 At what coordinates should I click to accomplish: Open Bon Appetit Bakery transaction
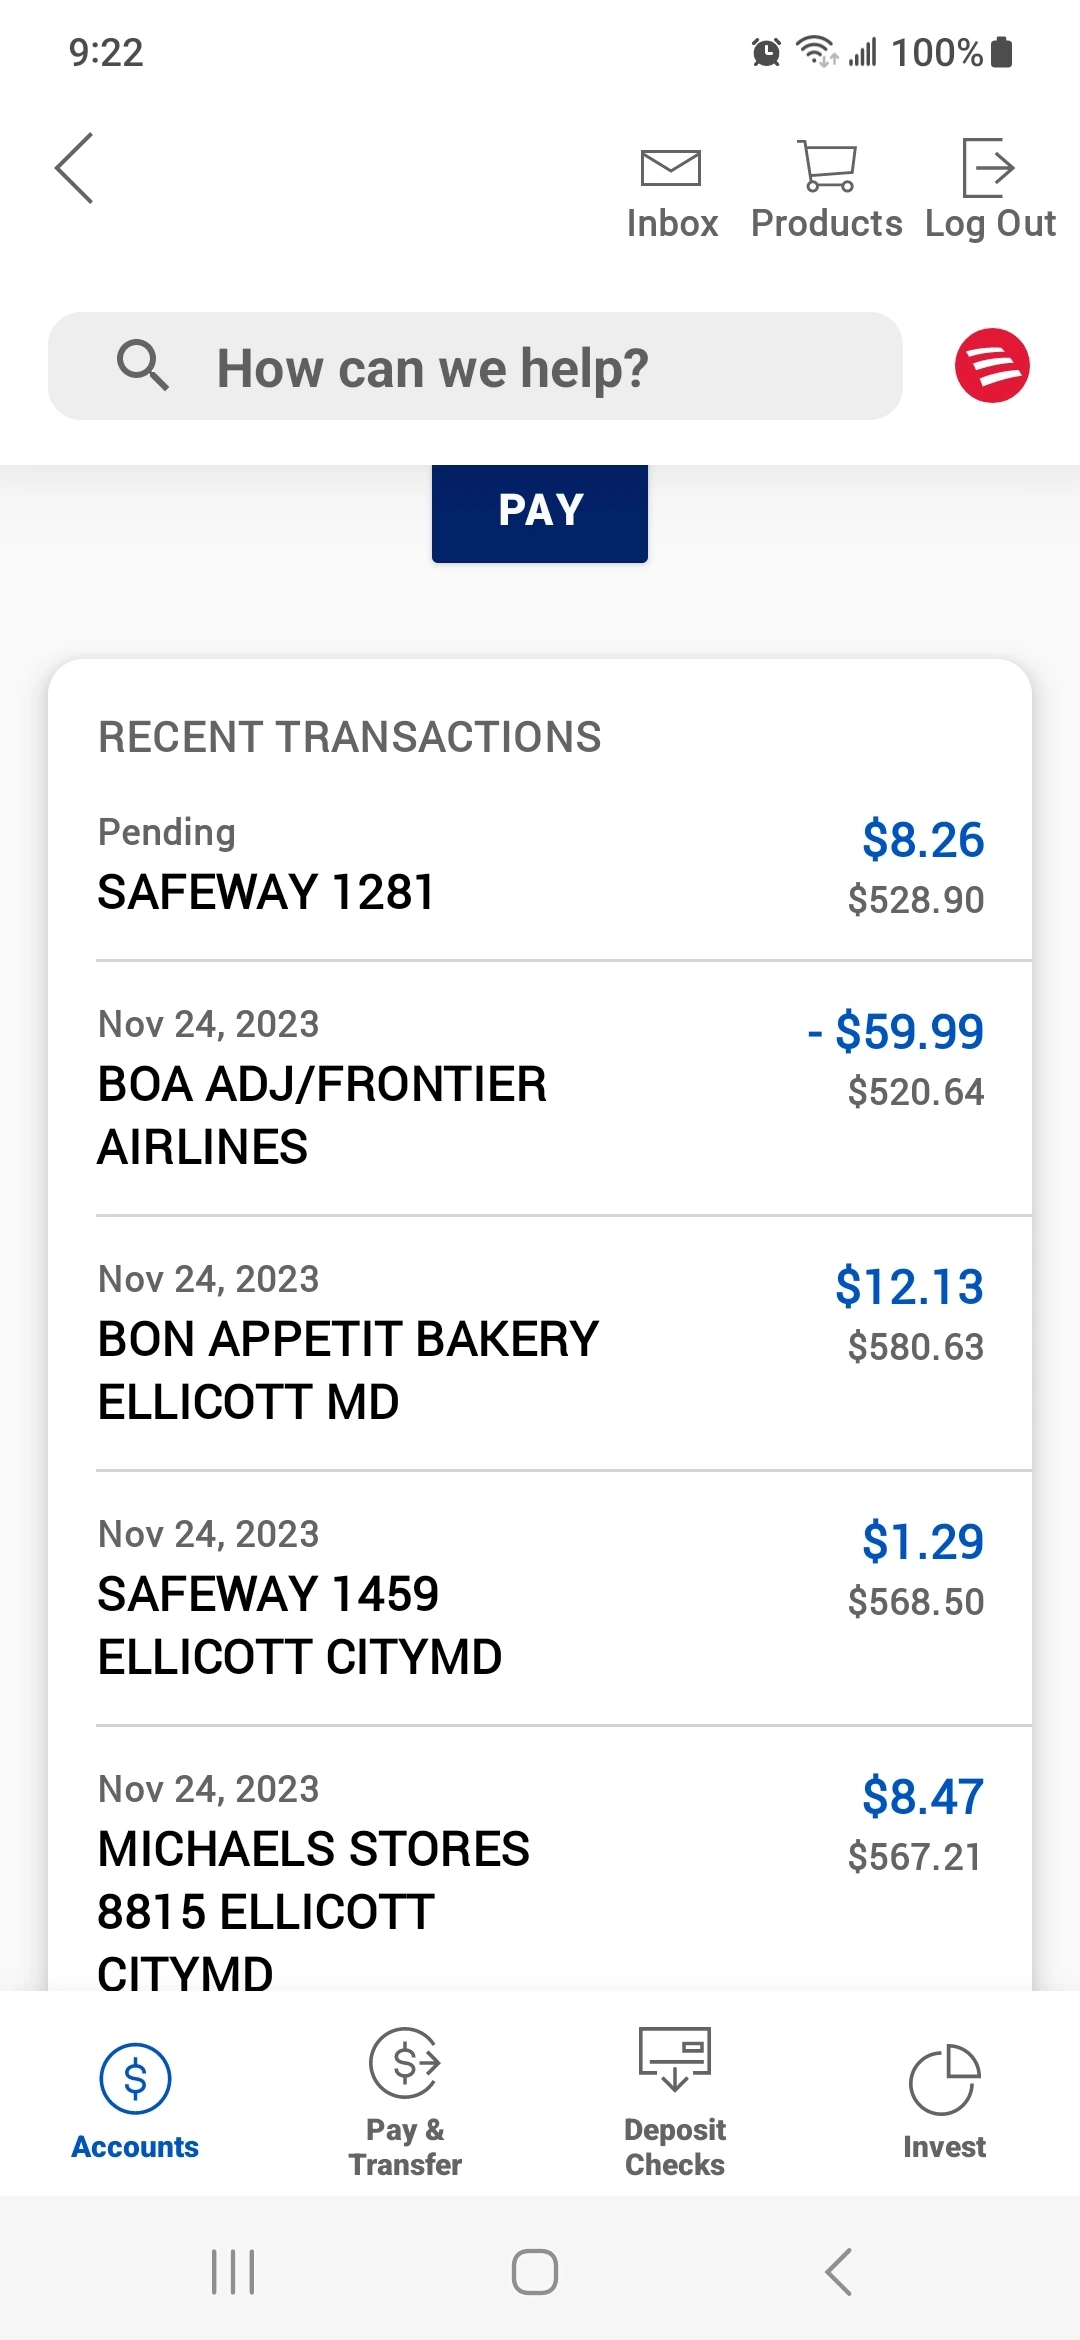click(540, 1343)
